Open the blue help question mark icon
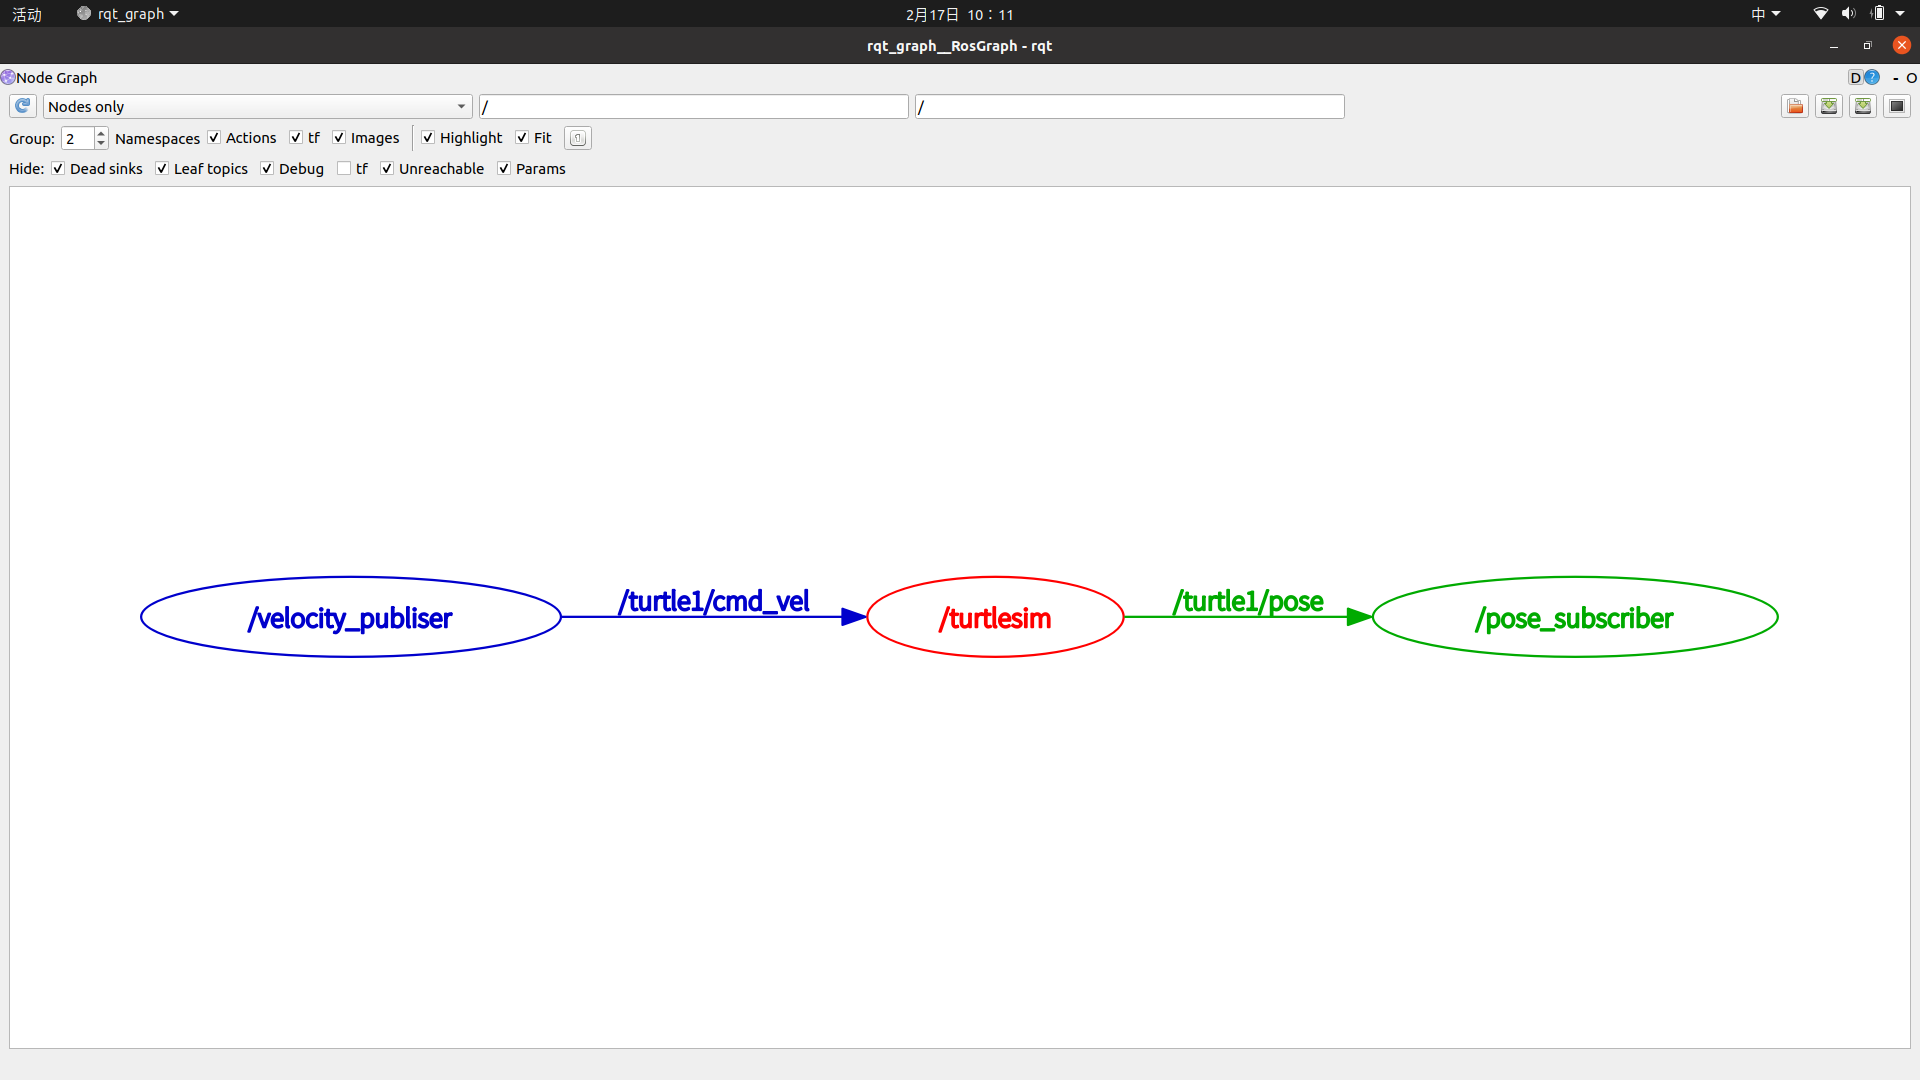 1872,77
